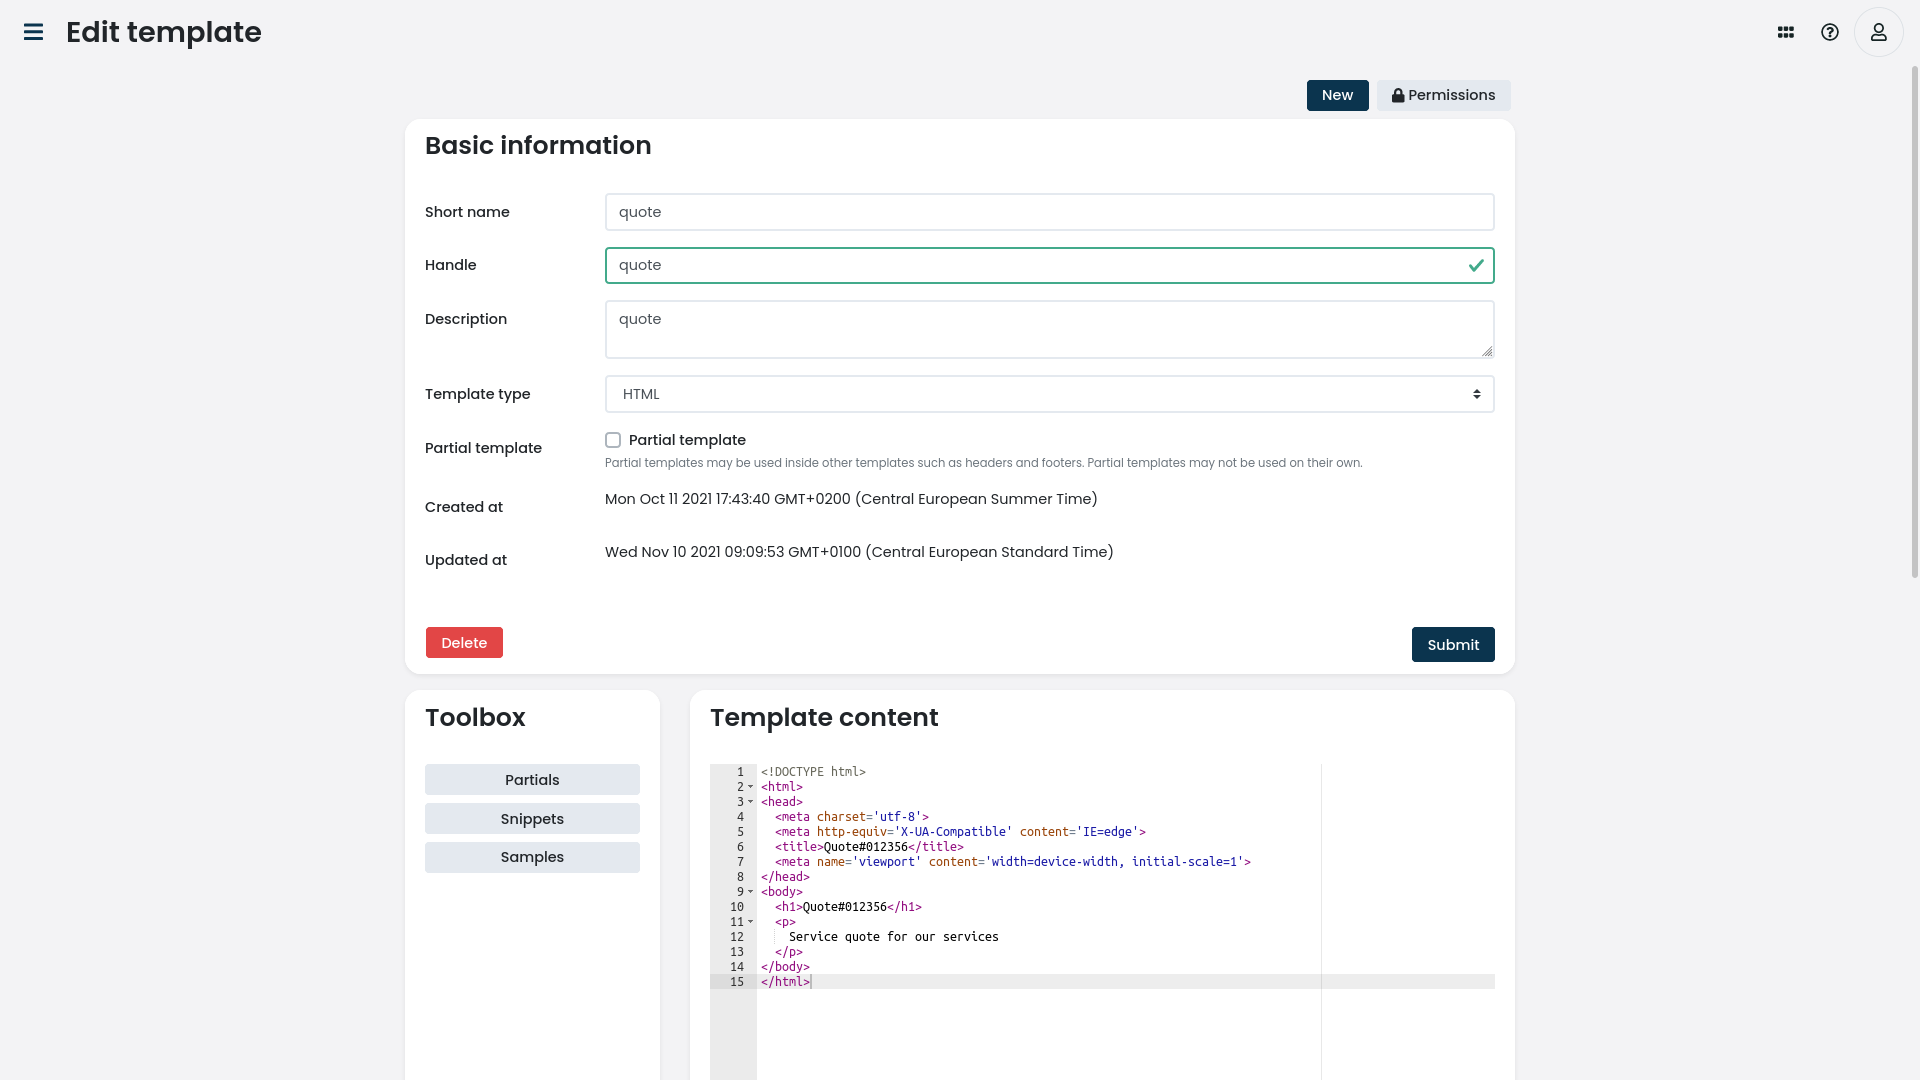Click the 'Service quote for our services' code line
The width and height of the screenshot is (1920, 1080).
pyautogui.click(x=893, y=937)
